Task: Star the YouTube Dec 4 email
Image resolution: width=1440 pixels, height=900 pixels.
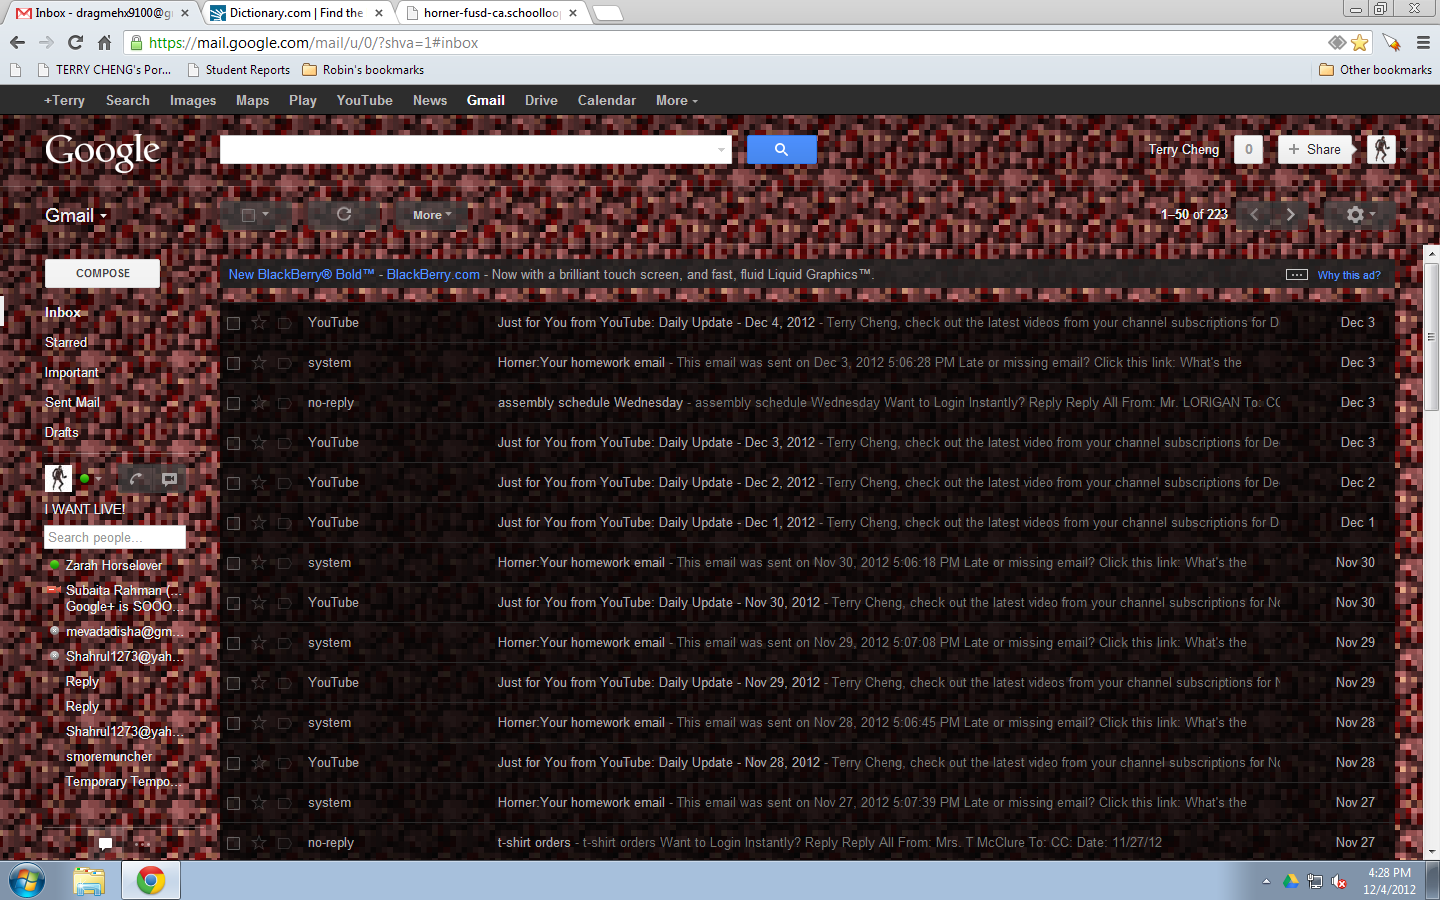Action: pos(259,323)
